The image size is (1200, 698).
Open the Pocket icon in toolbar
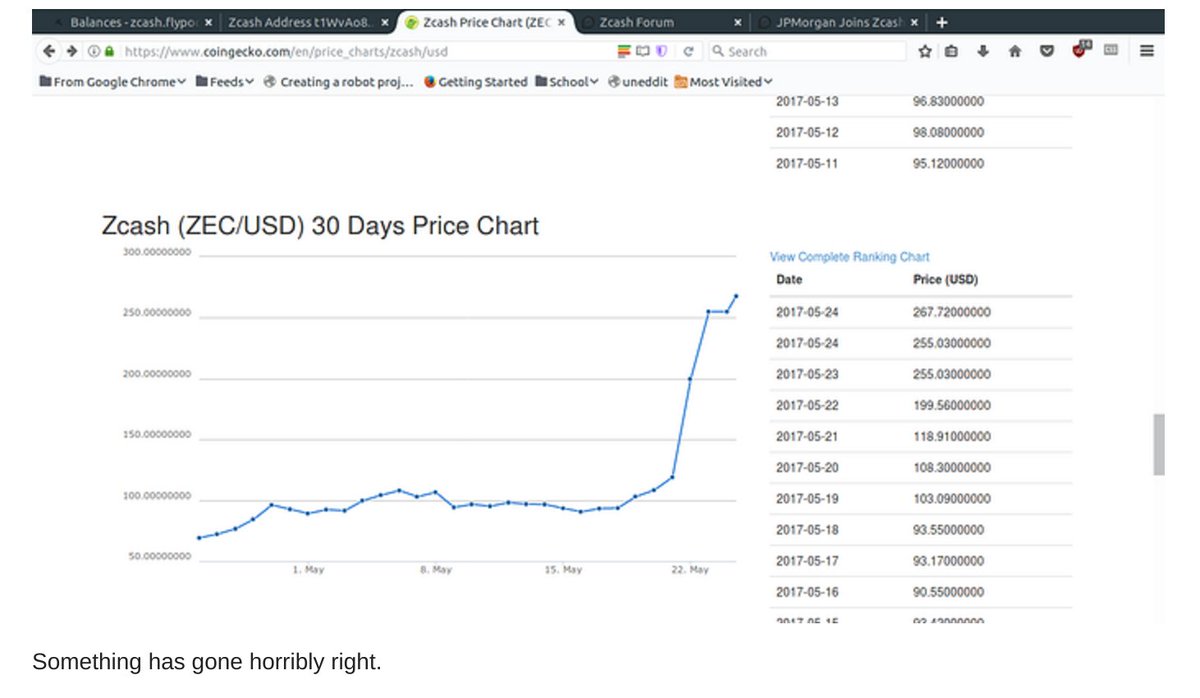[1047, 51]
